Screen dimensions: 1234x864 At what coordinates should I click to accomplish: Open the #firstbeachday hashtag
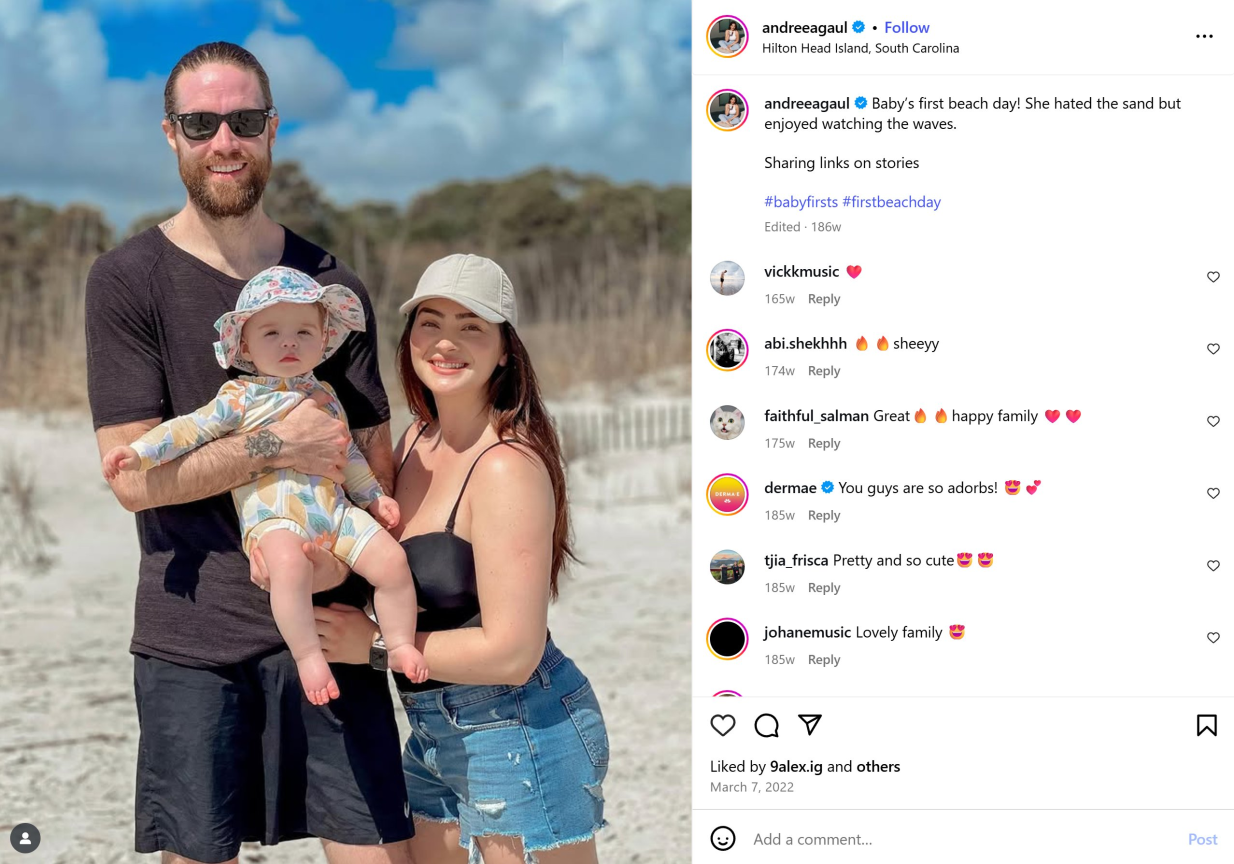(x=892, y=201)
